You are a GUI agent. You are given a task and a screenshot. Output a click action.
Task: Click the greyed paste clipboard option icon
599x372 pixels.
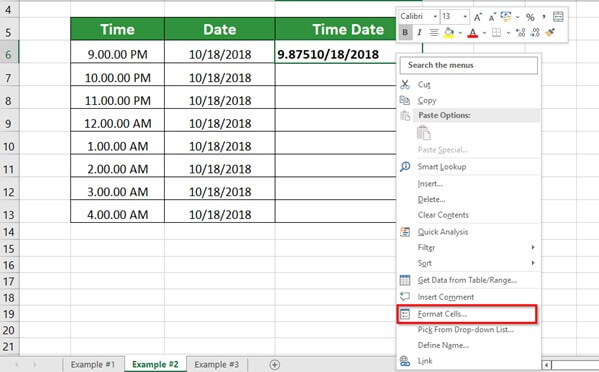click(424, 133)
